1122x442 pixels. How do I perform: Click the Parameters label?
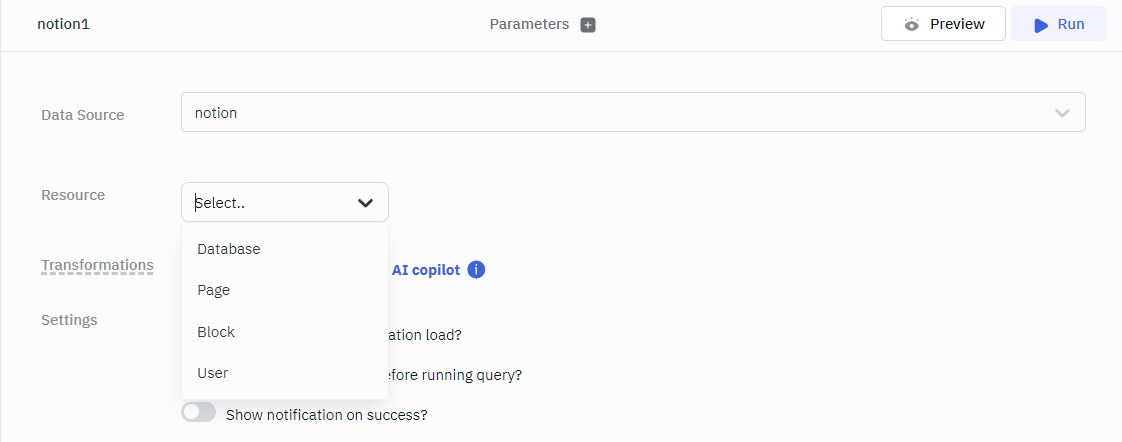click(529, 24)
